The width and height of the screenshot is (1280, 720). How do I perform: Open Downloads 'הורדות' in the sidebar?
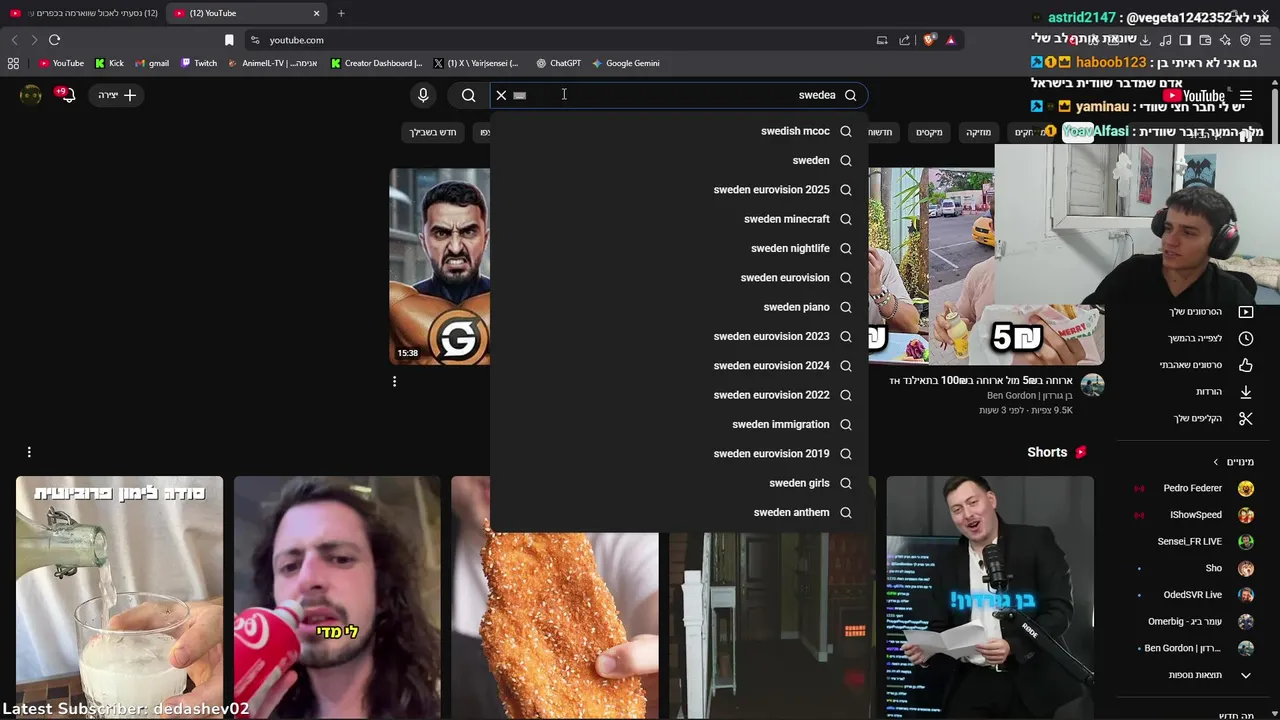pos(1196,392)
